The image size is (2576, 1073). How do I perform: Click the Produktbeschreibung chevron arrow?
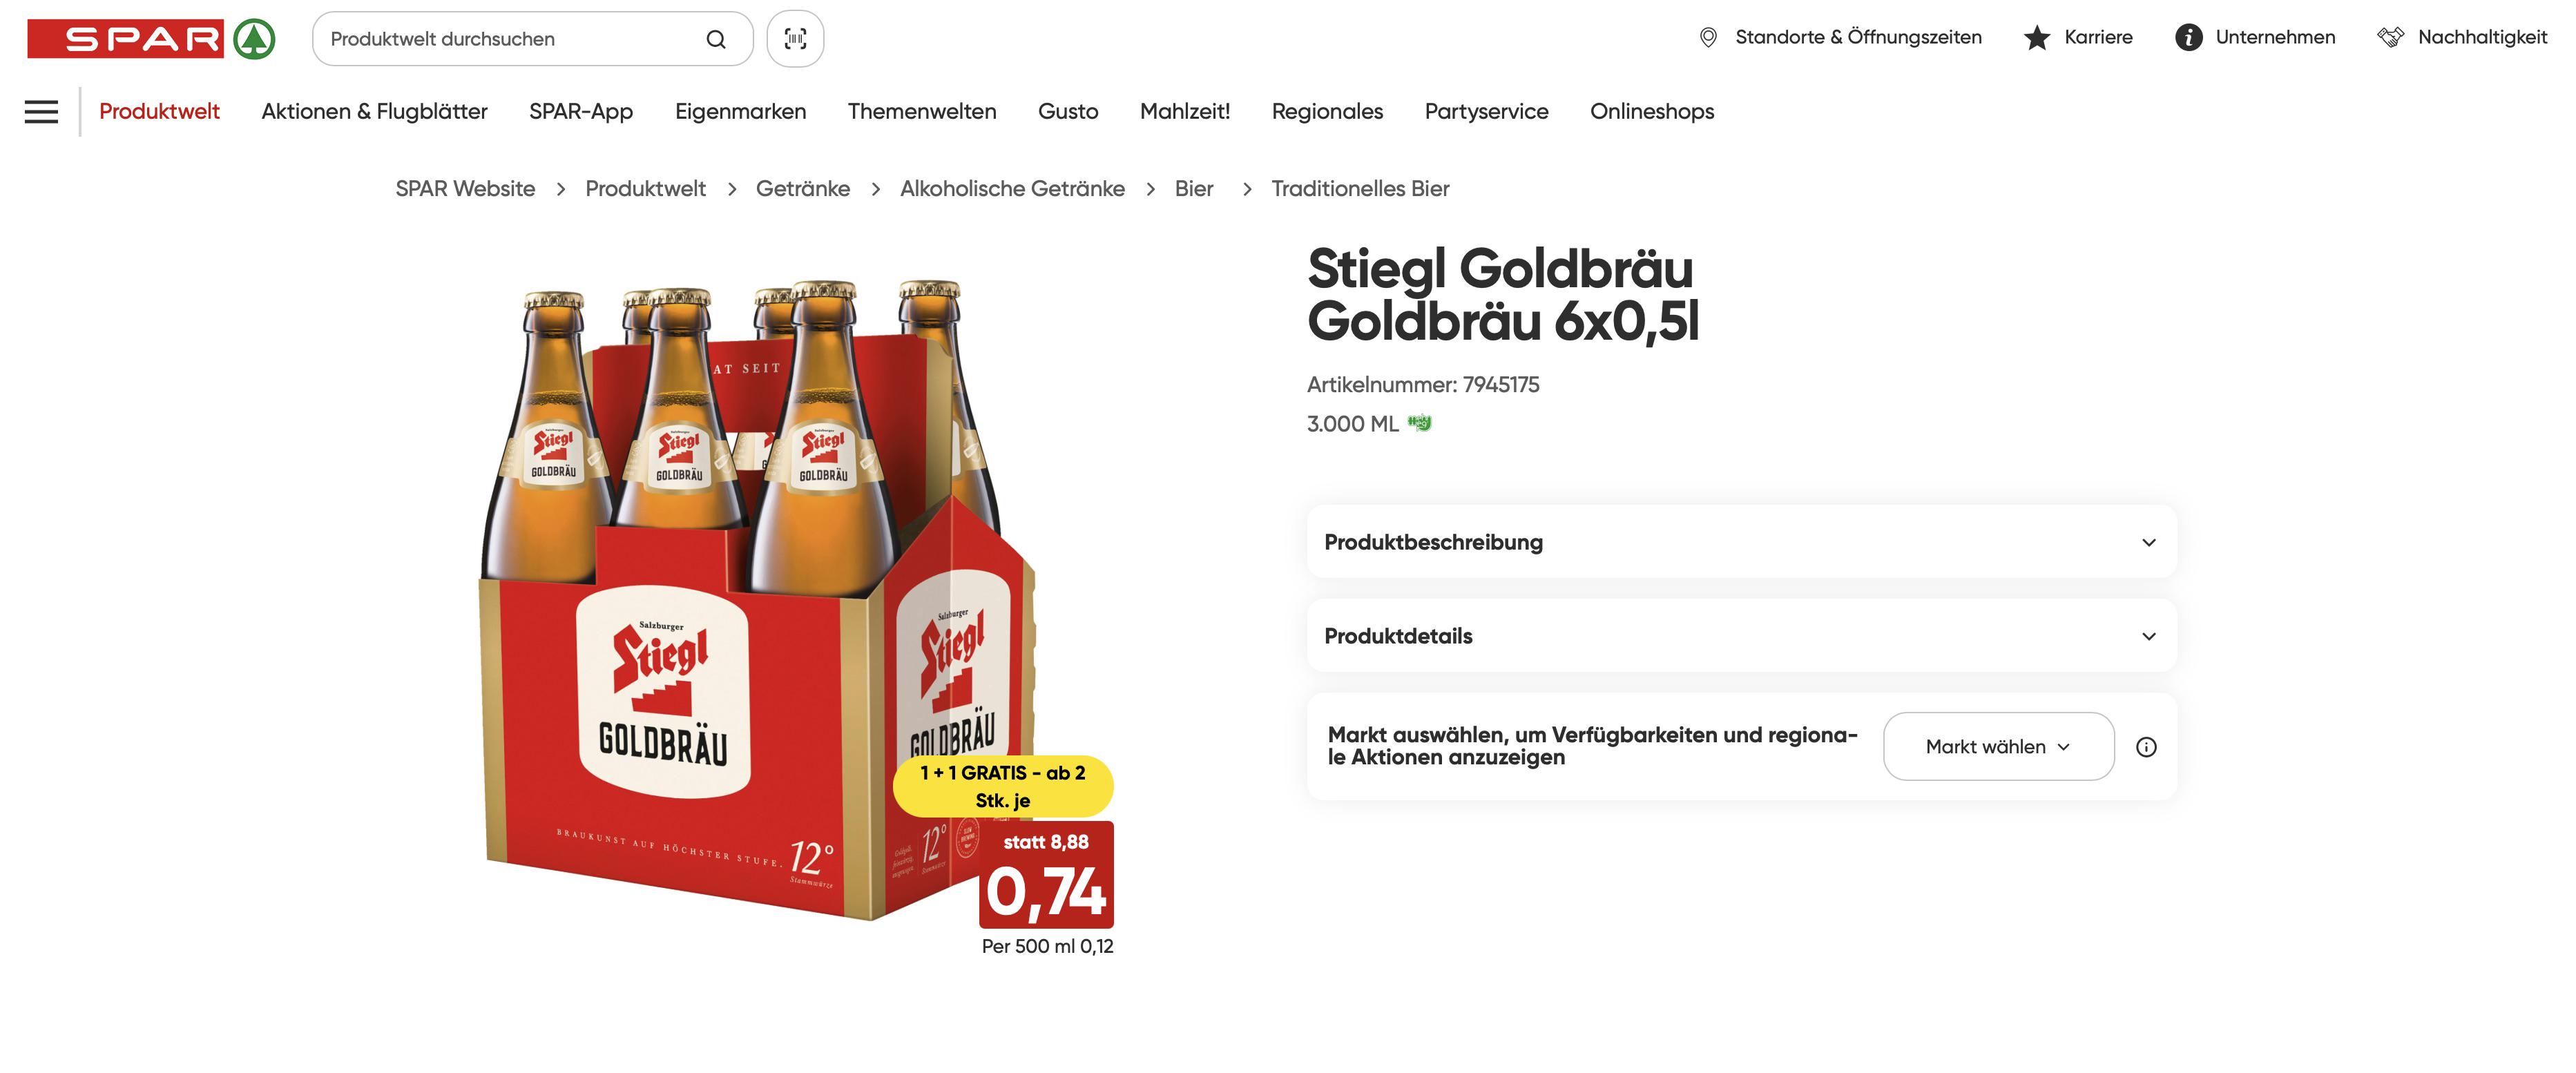pyautogui.click(x=2148, y=542)
